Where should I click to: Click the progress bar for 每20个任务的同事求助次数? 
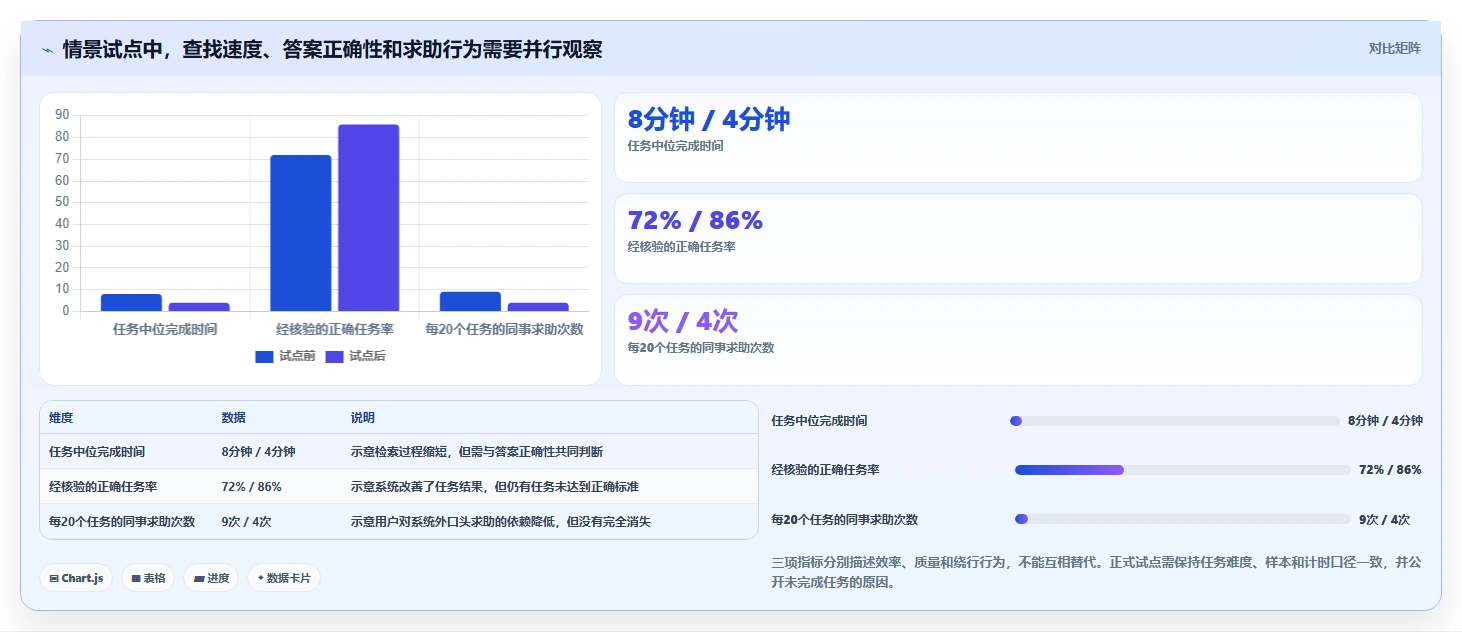(x=1183, y=519)
